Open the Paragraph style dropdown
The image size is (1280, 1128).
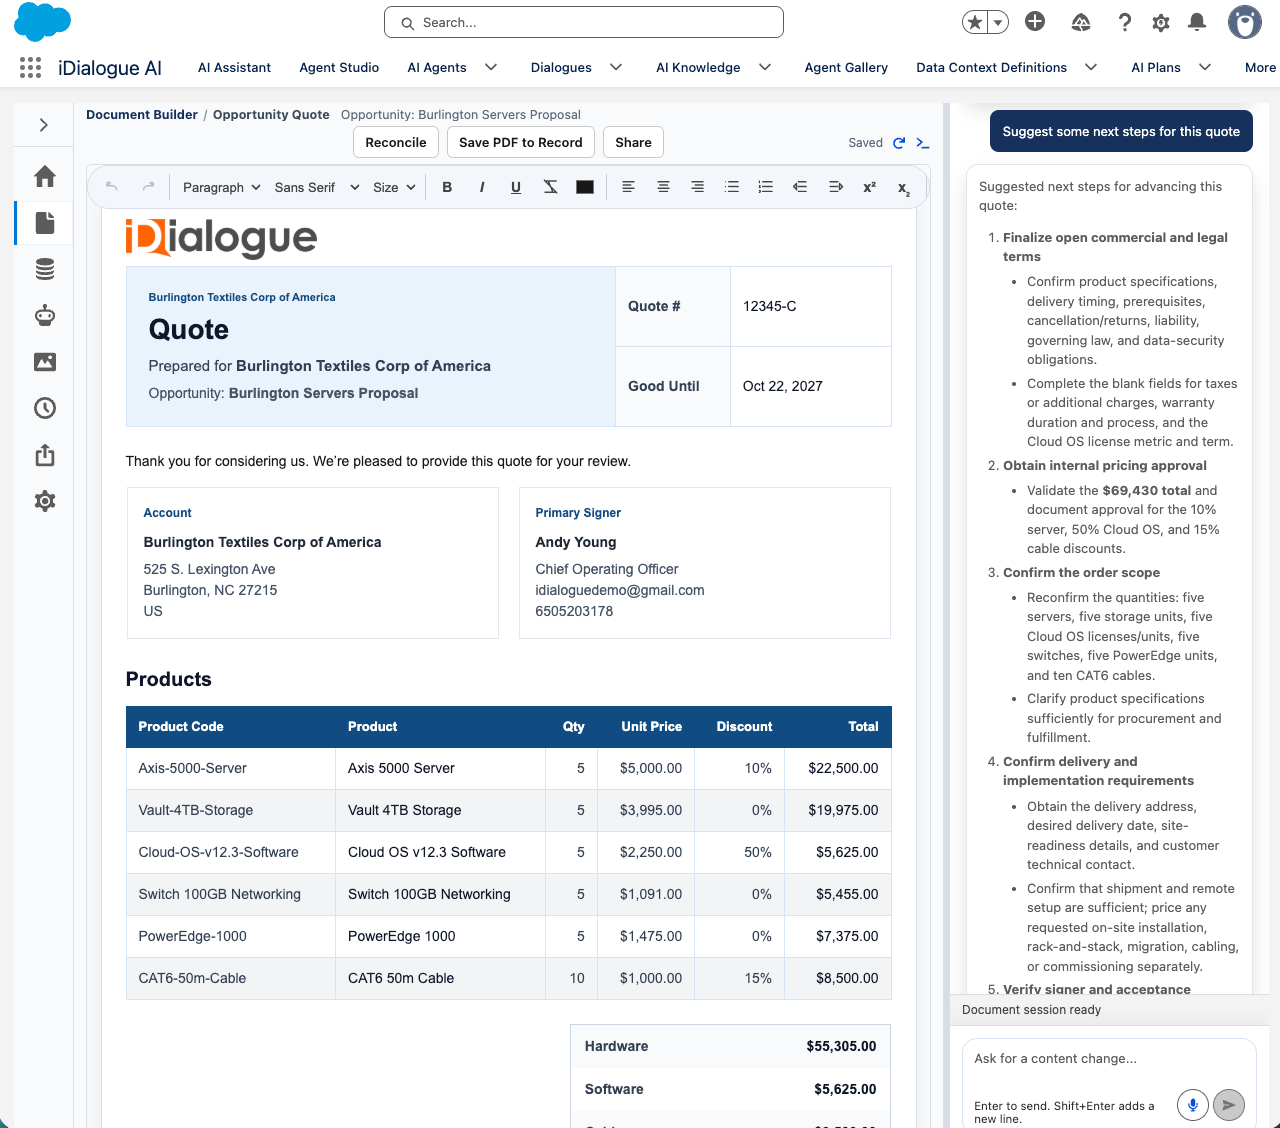tap(221, 187)
